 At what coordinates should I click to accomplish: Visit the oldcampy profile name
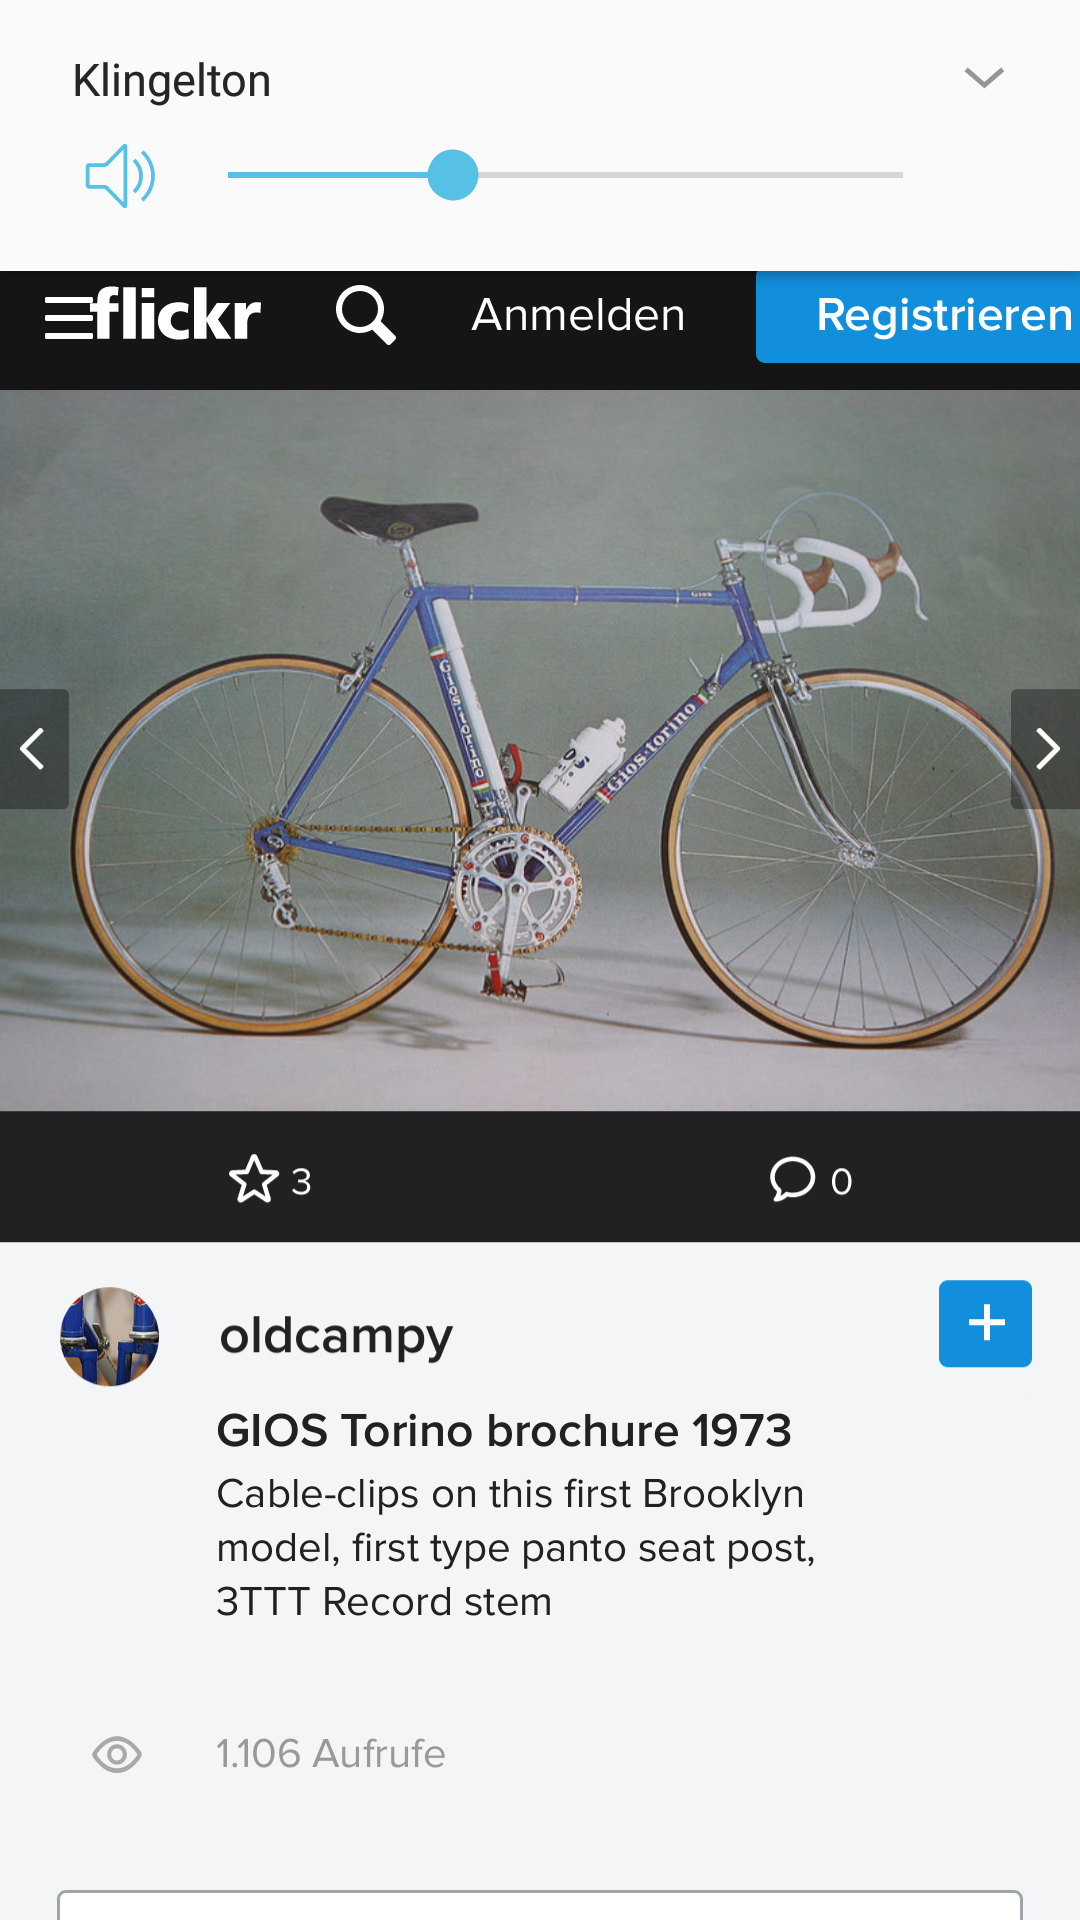[336, 1336]
